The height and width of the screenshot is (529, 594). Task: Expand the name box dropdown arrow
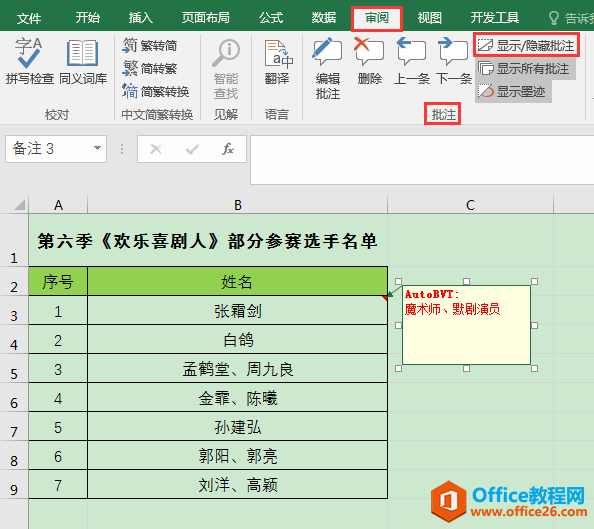[97, 148]
